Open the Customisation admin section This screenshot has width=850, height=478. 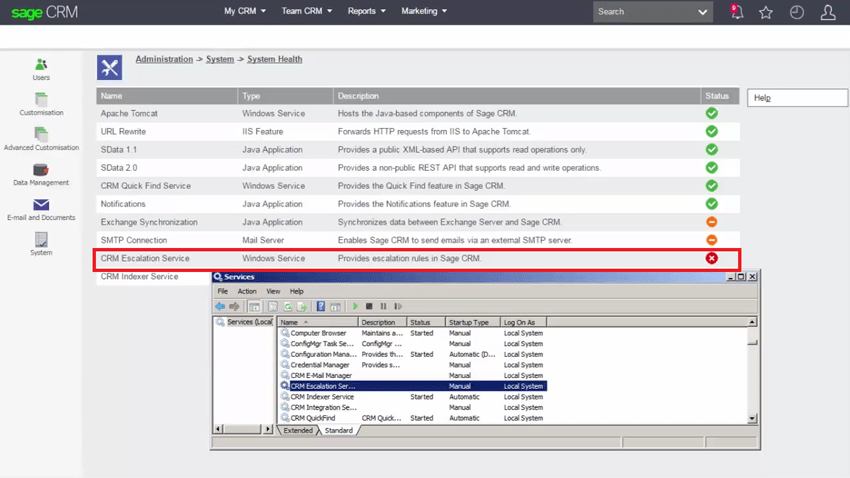41,104
